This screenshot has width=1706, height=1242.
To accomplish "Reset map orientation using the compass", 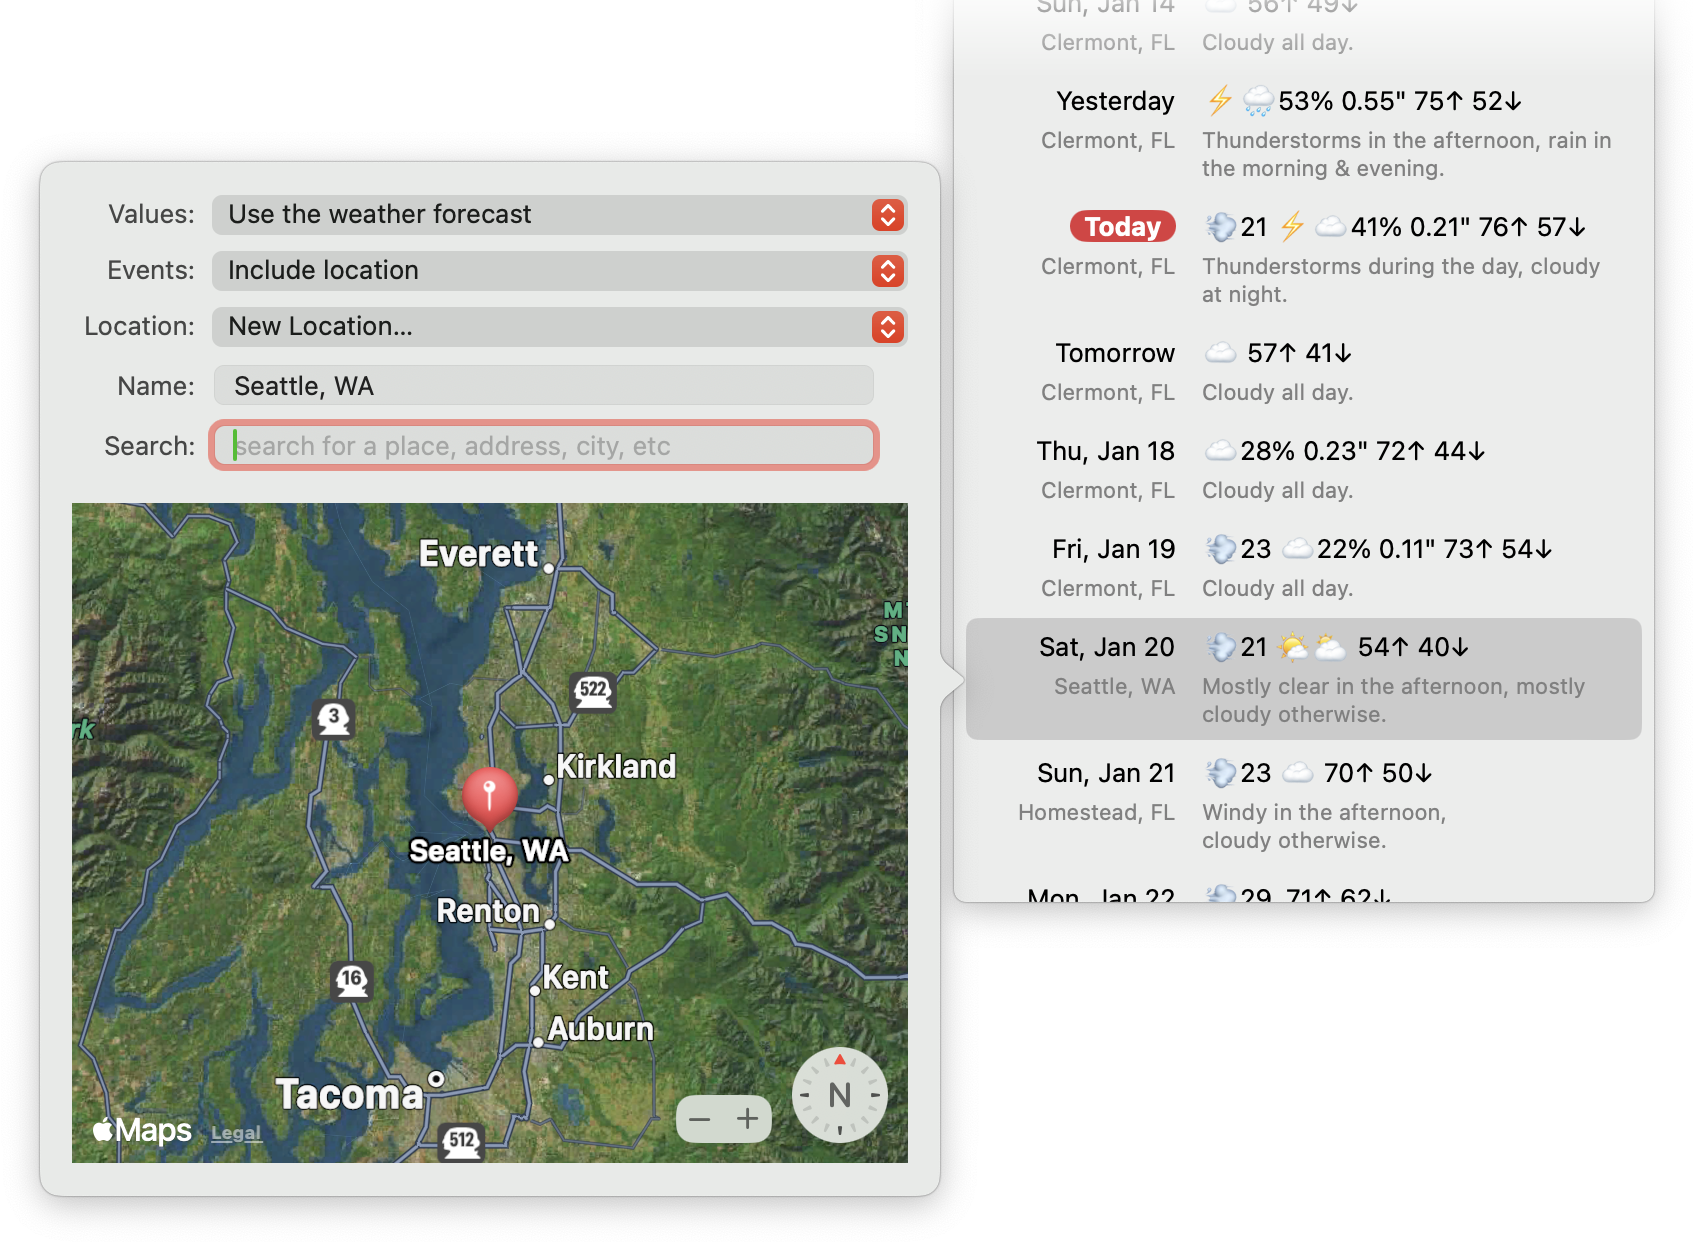I will (840, 1095).
